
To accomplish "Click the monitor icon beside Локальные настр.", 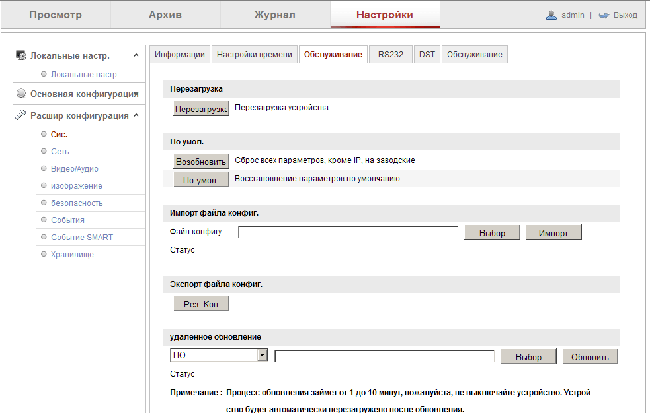I will 21,55.
